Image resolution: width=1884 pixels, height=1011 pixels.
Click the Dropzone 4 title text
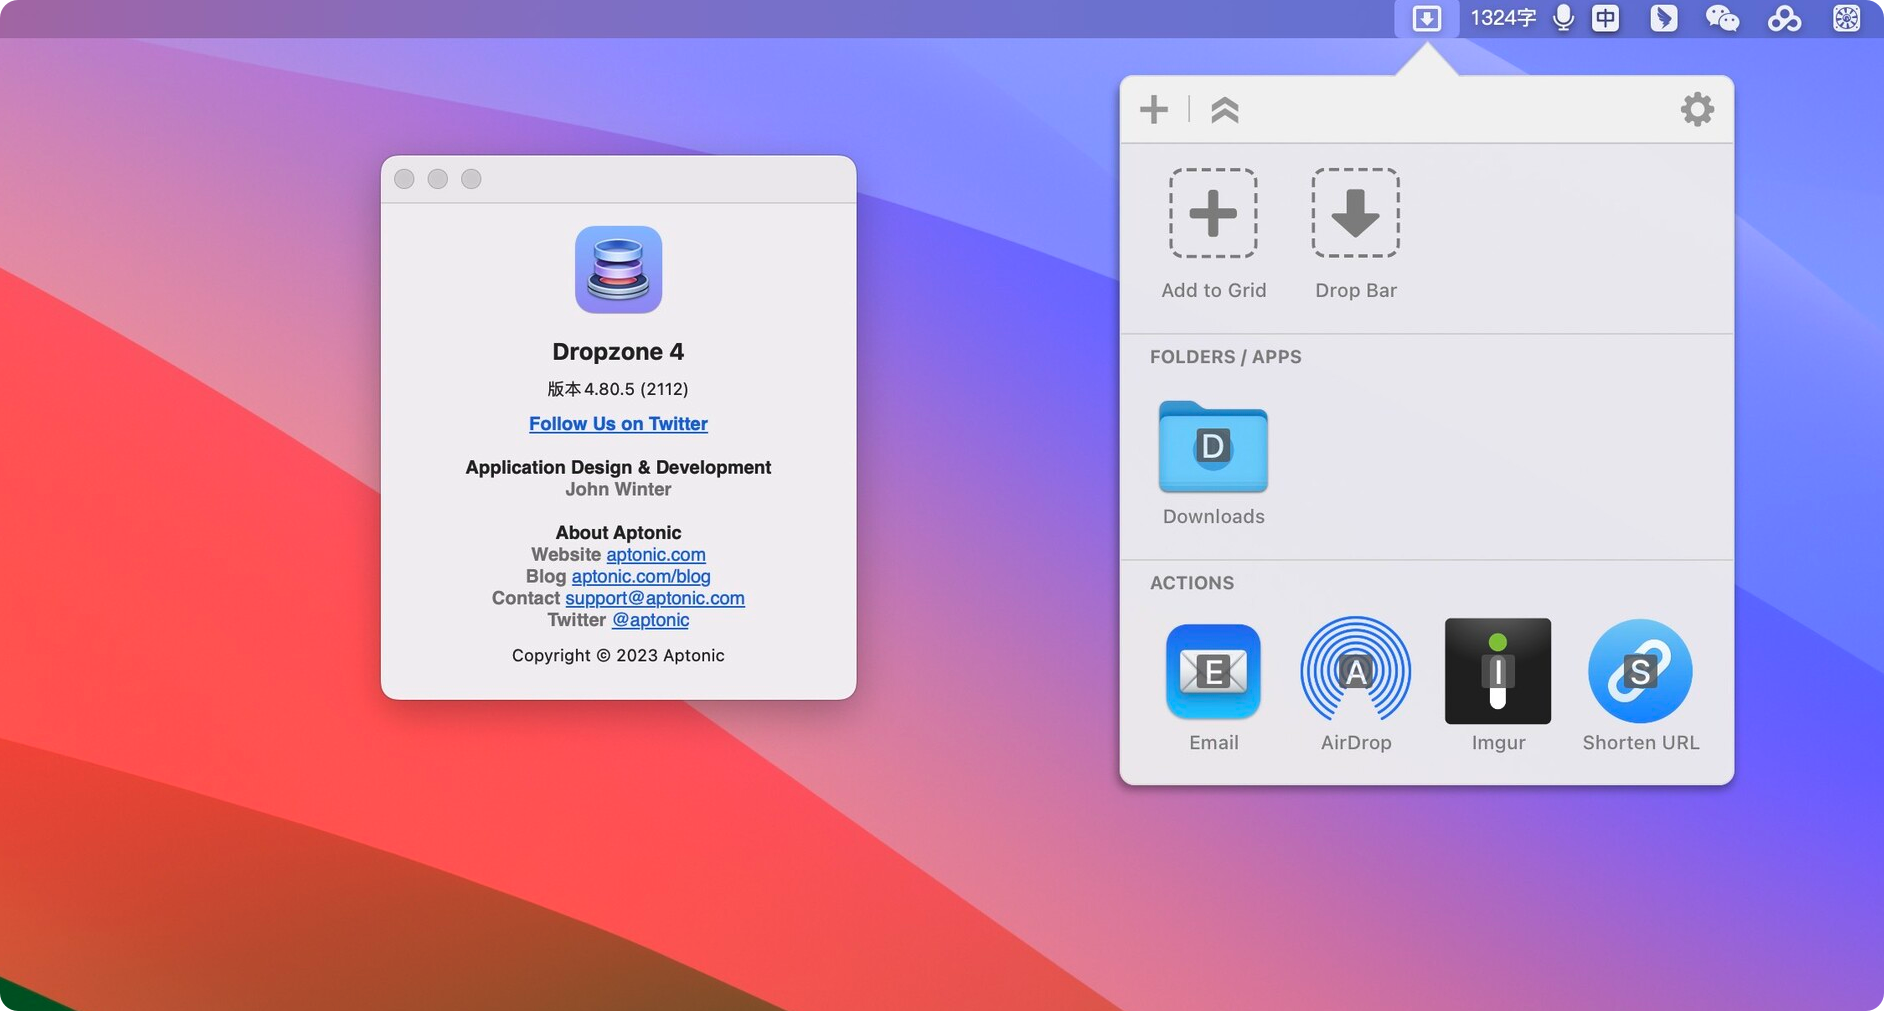618,352
